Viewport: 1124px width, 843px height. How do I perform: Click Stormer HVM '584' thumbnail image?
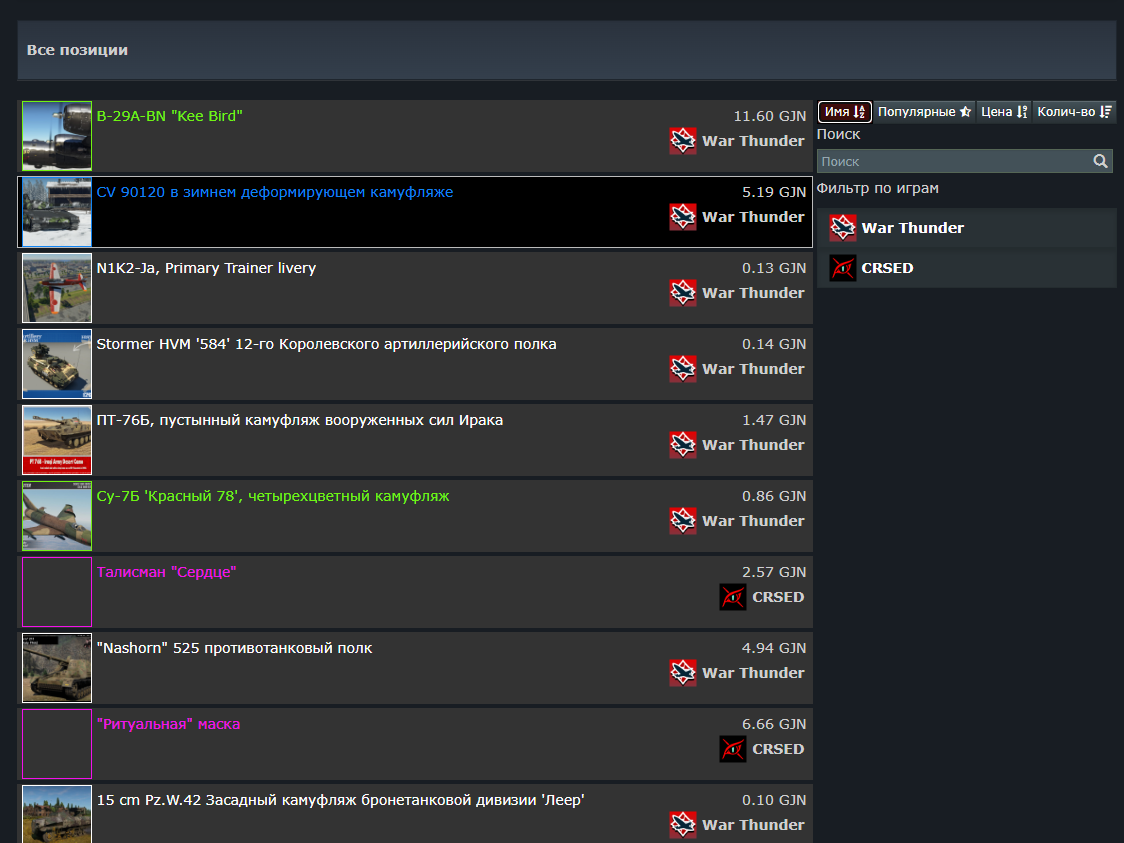point(57,364)
